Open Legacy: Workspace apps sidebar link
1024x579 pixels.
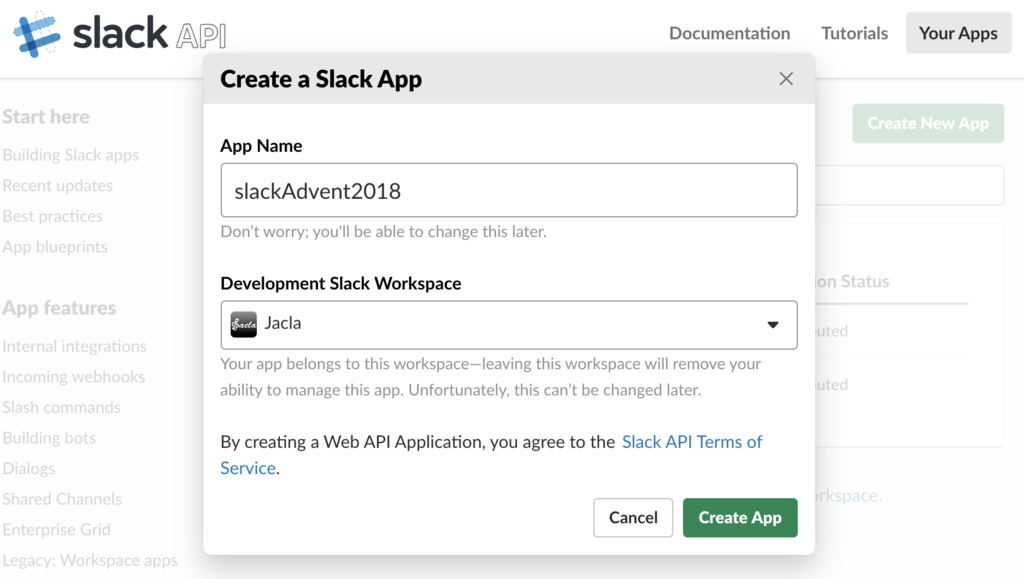[90, 560]
